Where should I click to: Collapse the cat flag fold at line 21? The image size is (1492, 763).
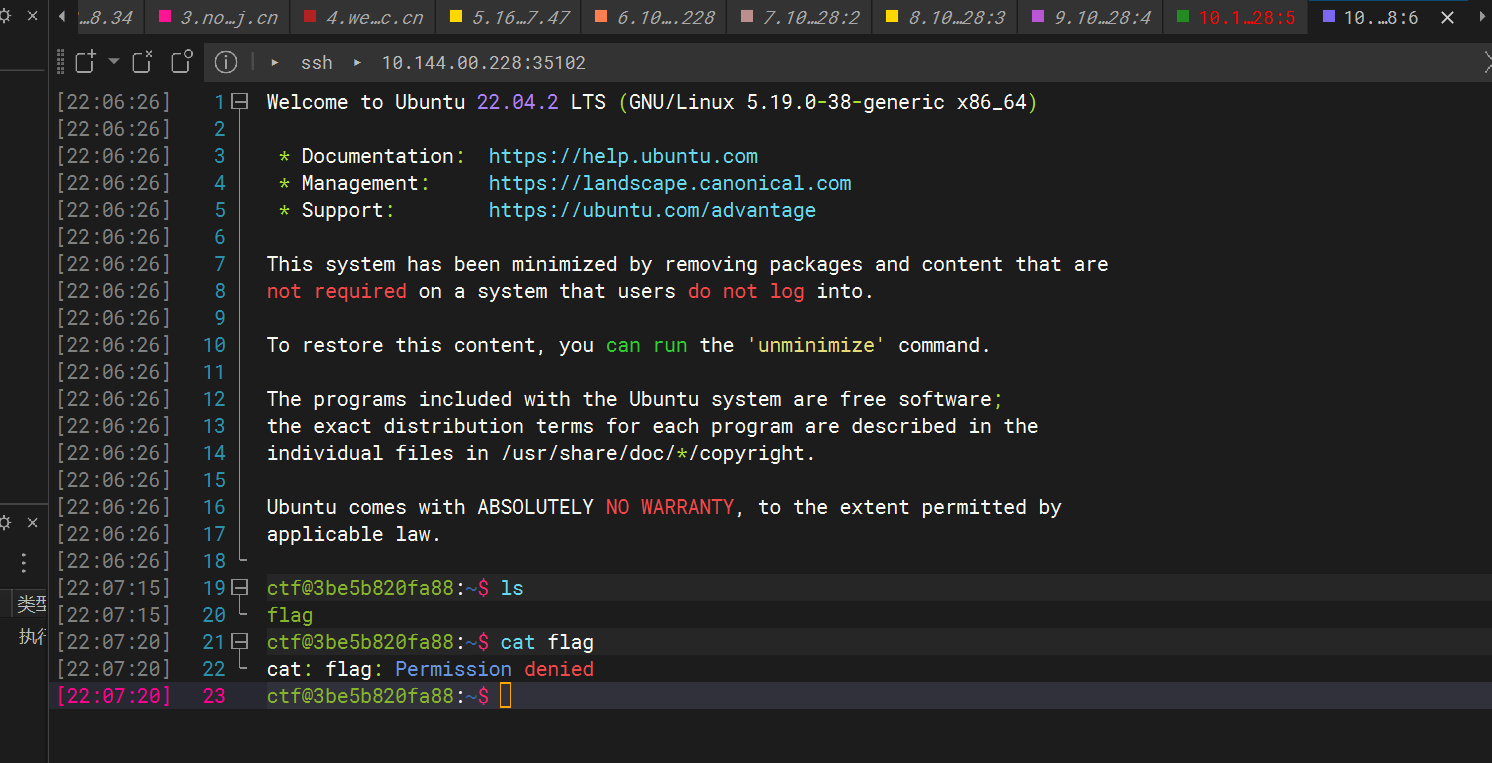click(x=239, y=642)
